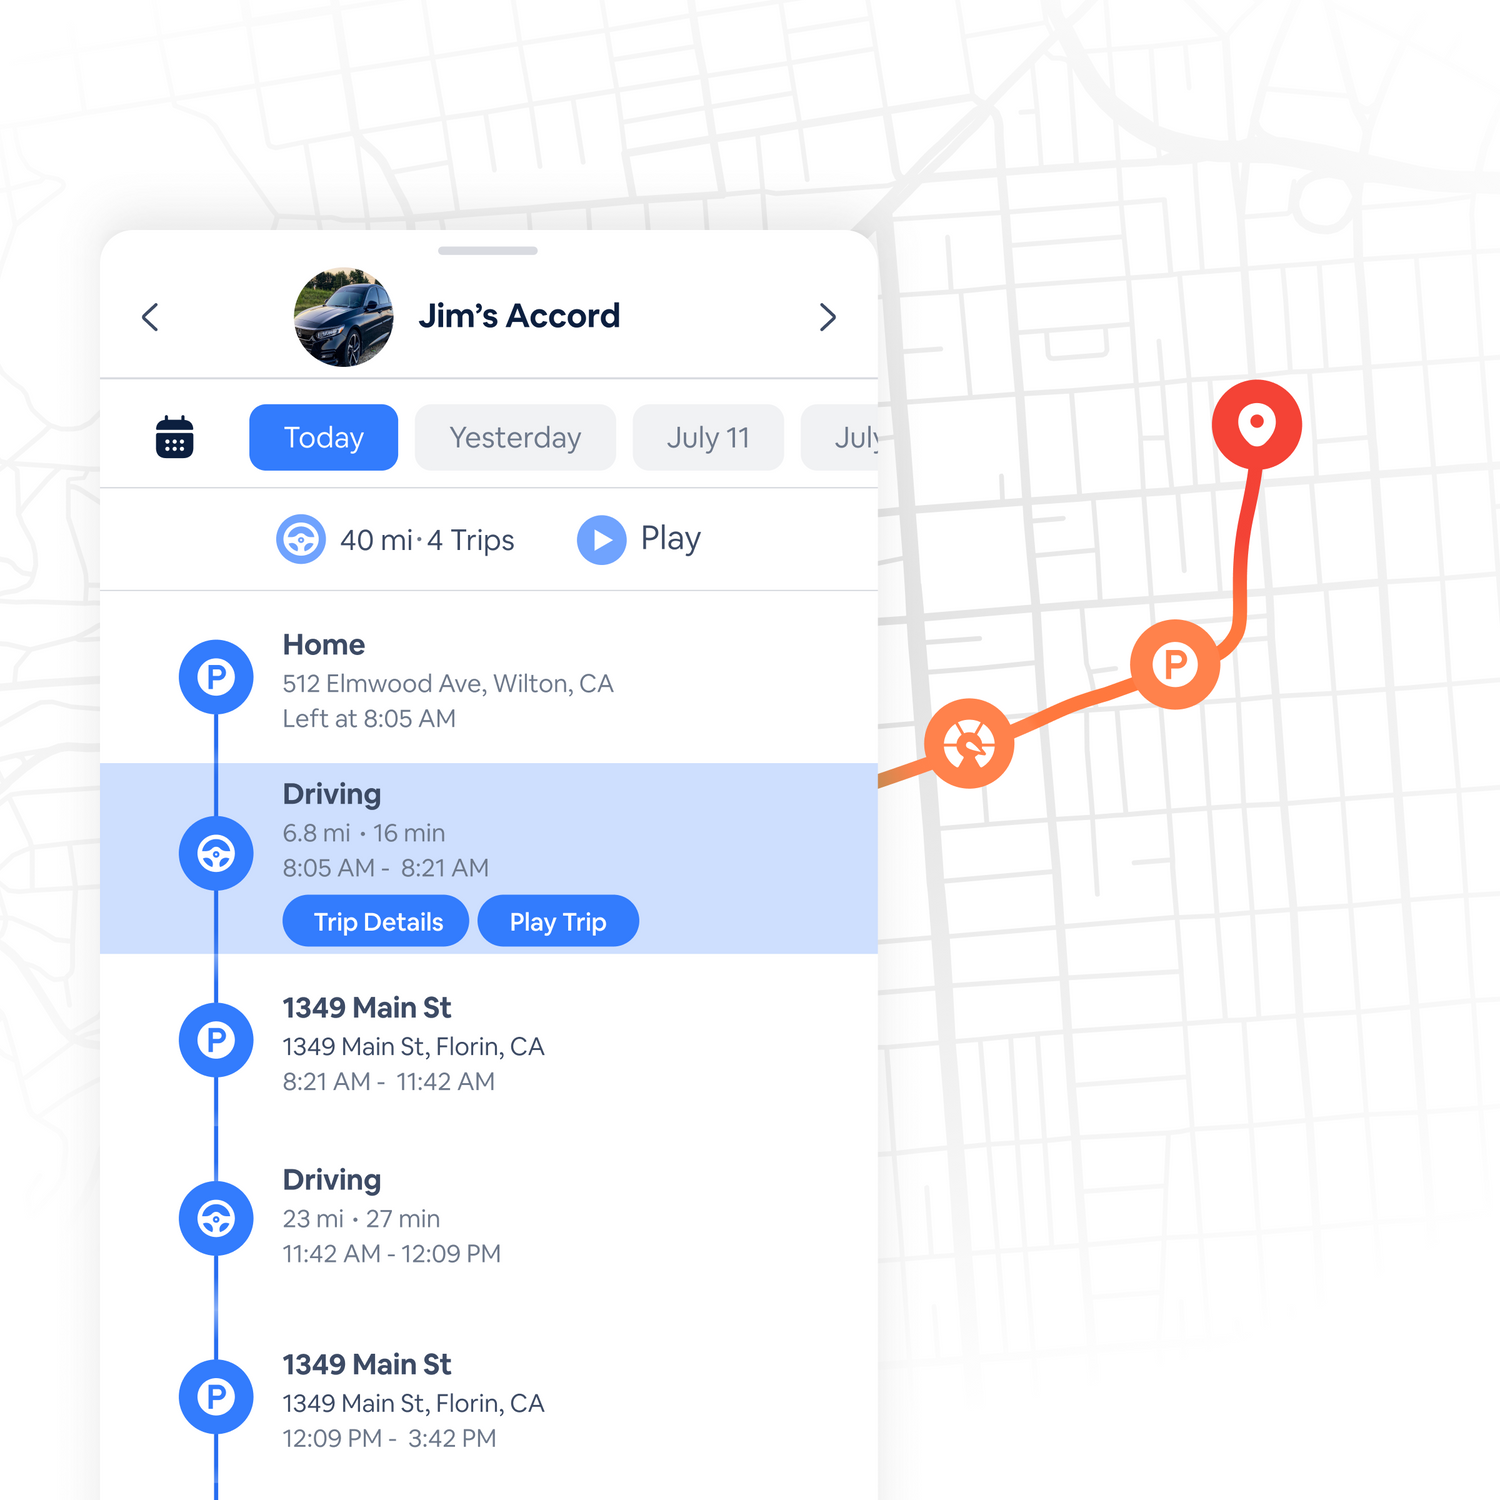Click the Play Trip button

[x=558, y=921]
